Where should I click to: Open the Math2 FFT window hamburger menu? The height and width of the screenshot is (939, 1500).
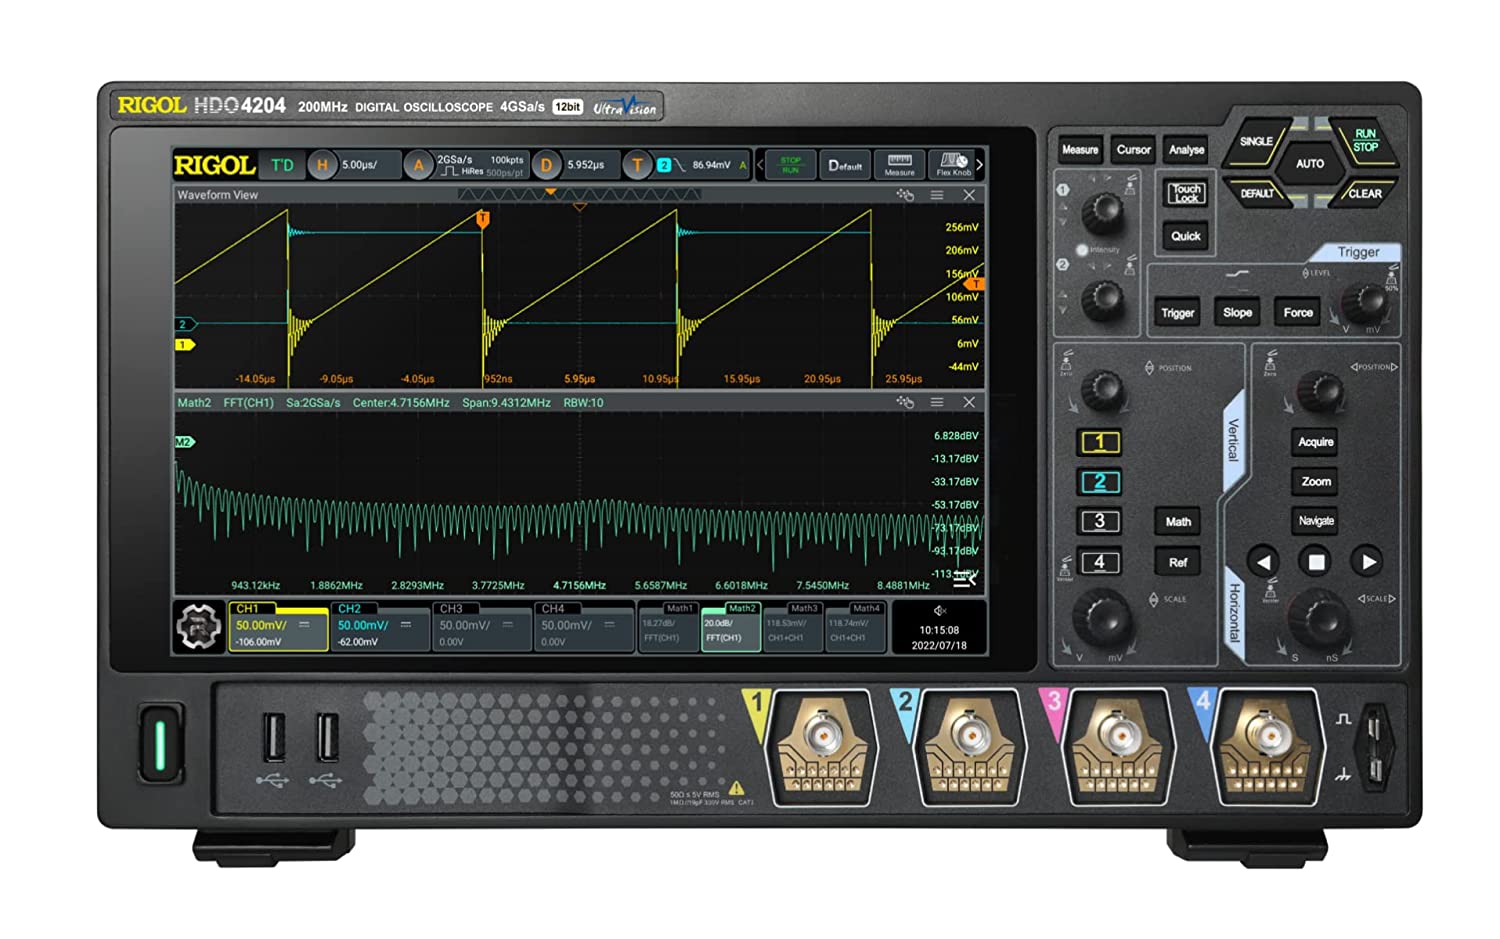[x=937, y=402]
